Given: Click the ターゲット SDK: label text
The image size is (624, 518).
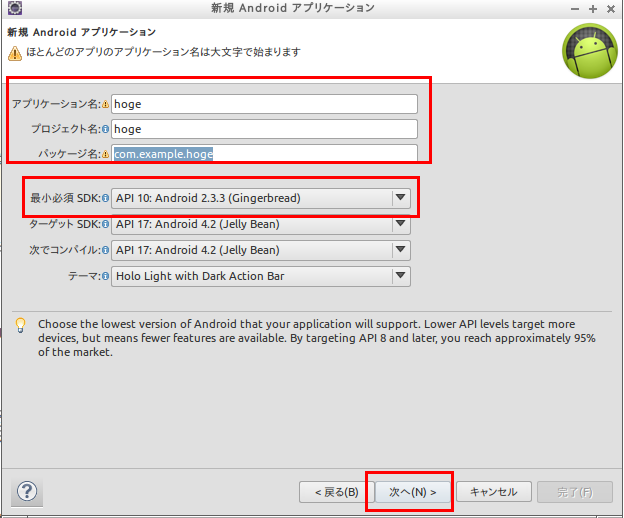Looking at the screenshot, I should (65, 224).
